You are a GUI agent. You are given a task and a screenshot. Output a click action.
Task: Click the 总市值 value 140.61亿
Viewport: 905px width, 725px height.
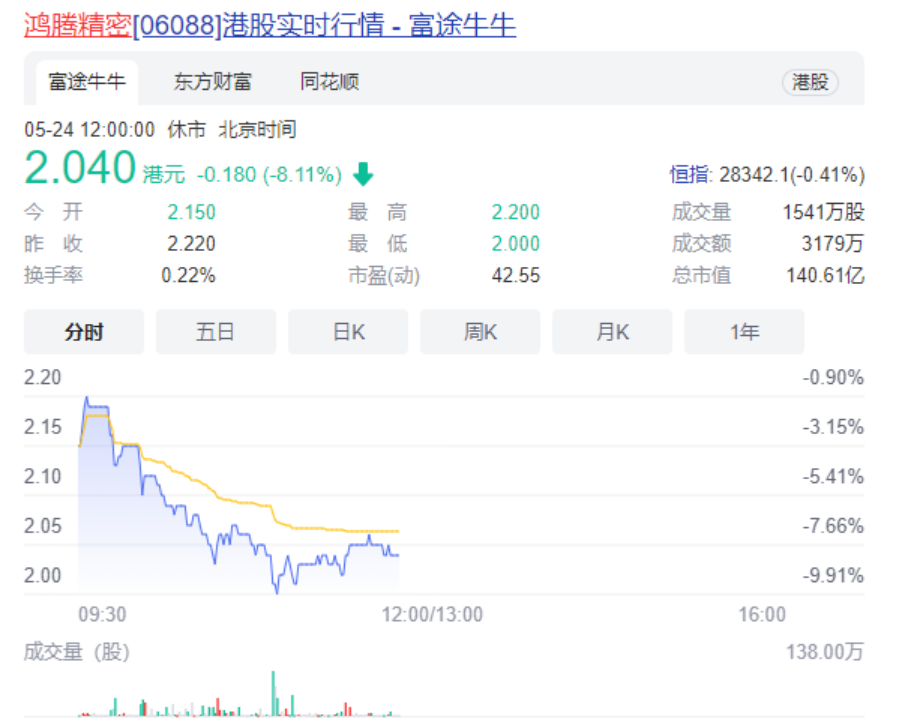click(825, 275)
